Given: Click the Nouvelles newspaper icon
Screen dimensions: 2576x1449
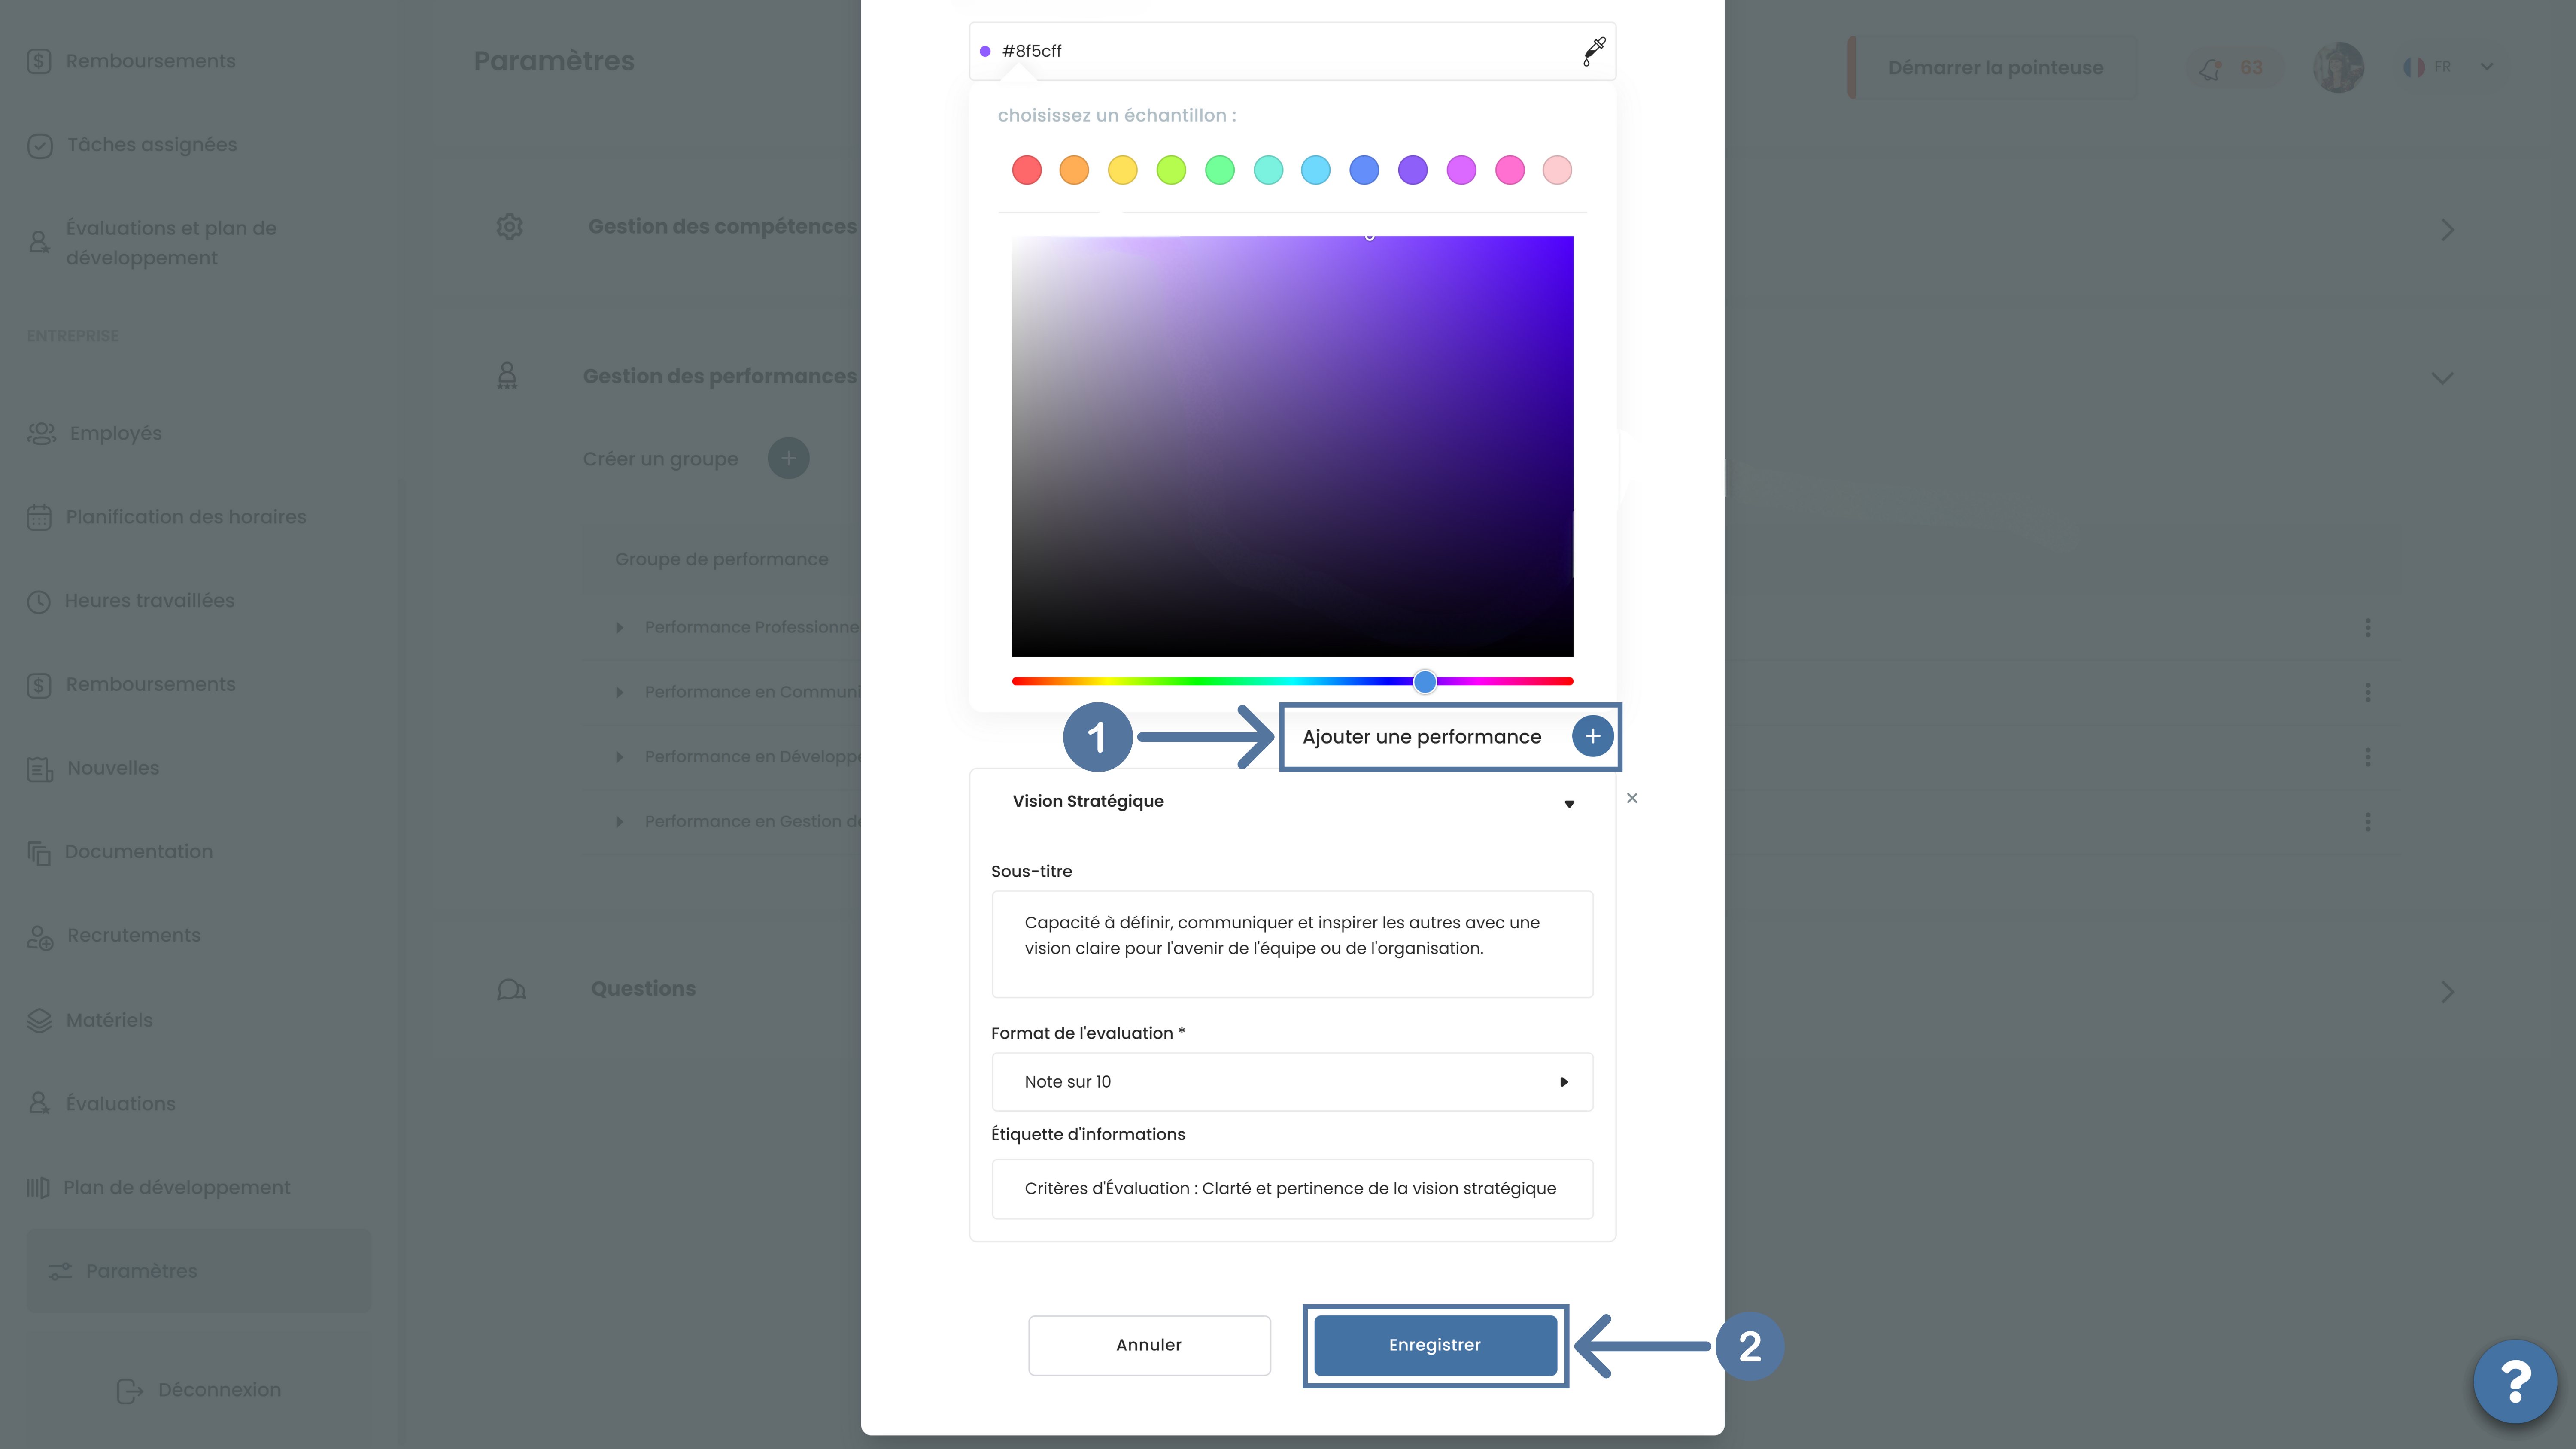Looking at the screenshot, I should [39, 768].
